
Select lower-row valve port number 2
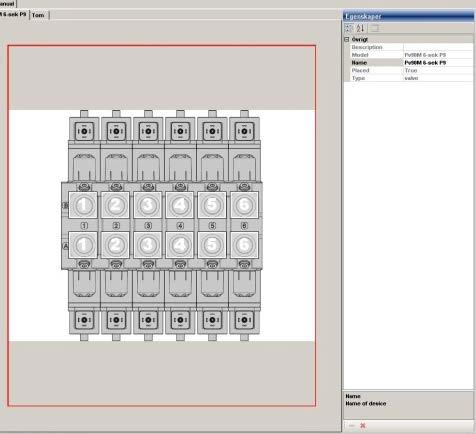tap(115, 245)
